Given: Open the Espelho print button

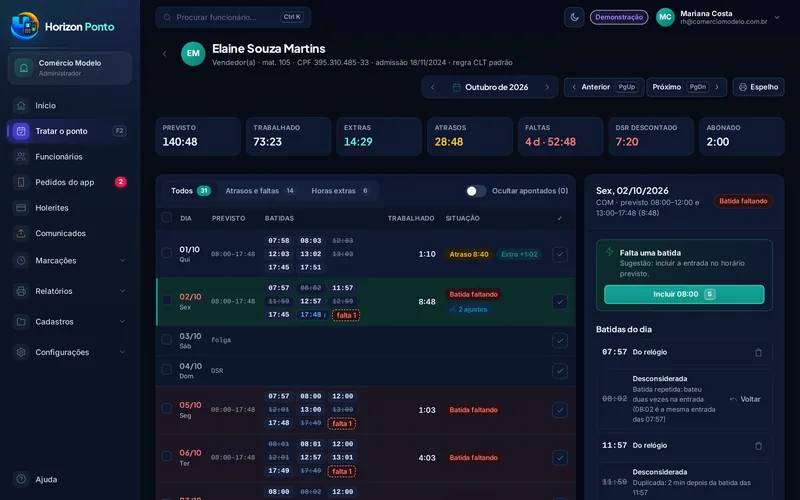Looking at the screenshot, I should tap(759, 87).
